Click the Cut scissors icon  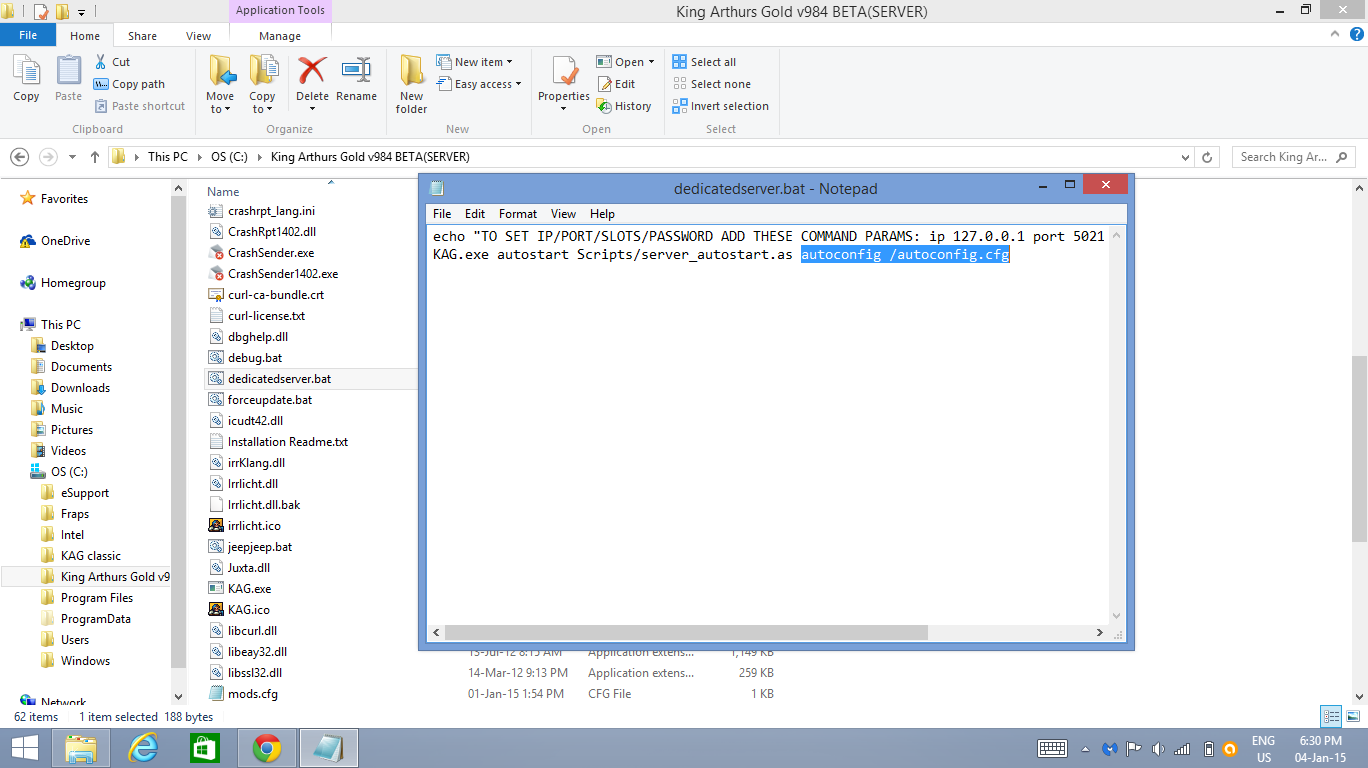pos(102,62)
